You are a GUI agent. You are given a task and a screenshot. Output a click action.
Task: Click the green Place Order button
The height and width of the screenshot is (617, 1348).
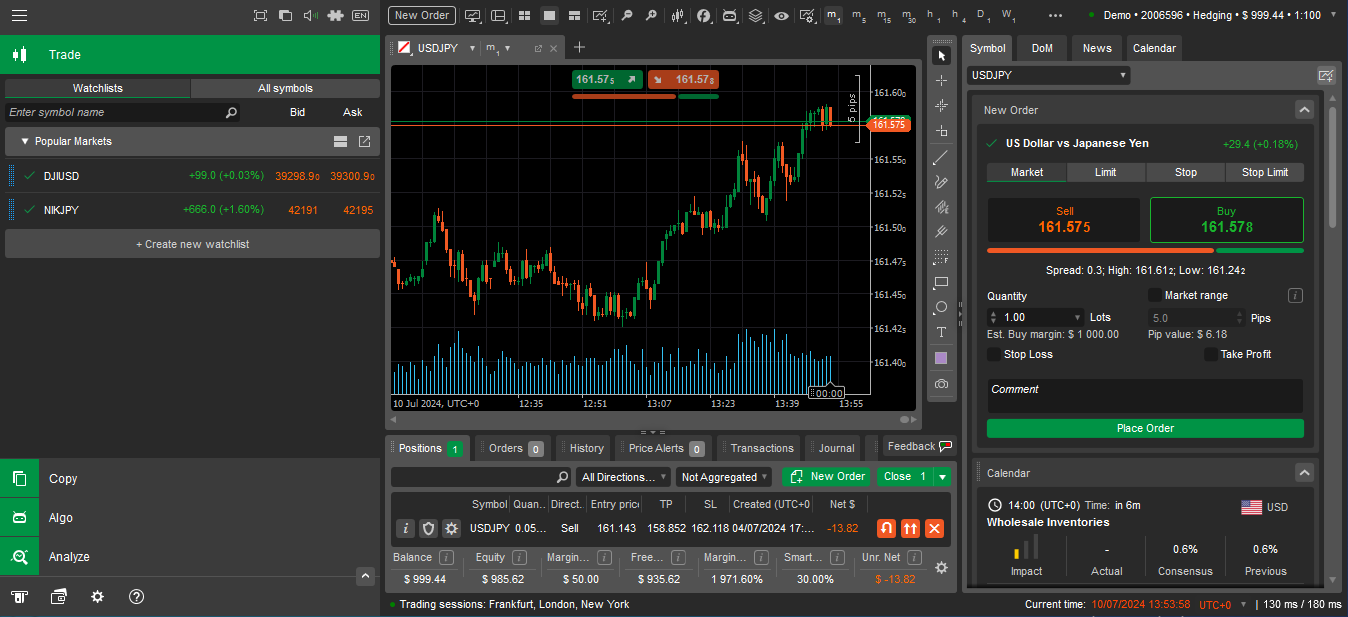(x=1144, y=428)
